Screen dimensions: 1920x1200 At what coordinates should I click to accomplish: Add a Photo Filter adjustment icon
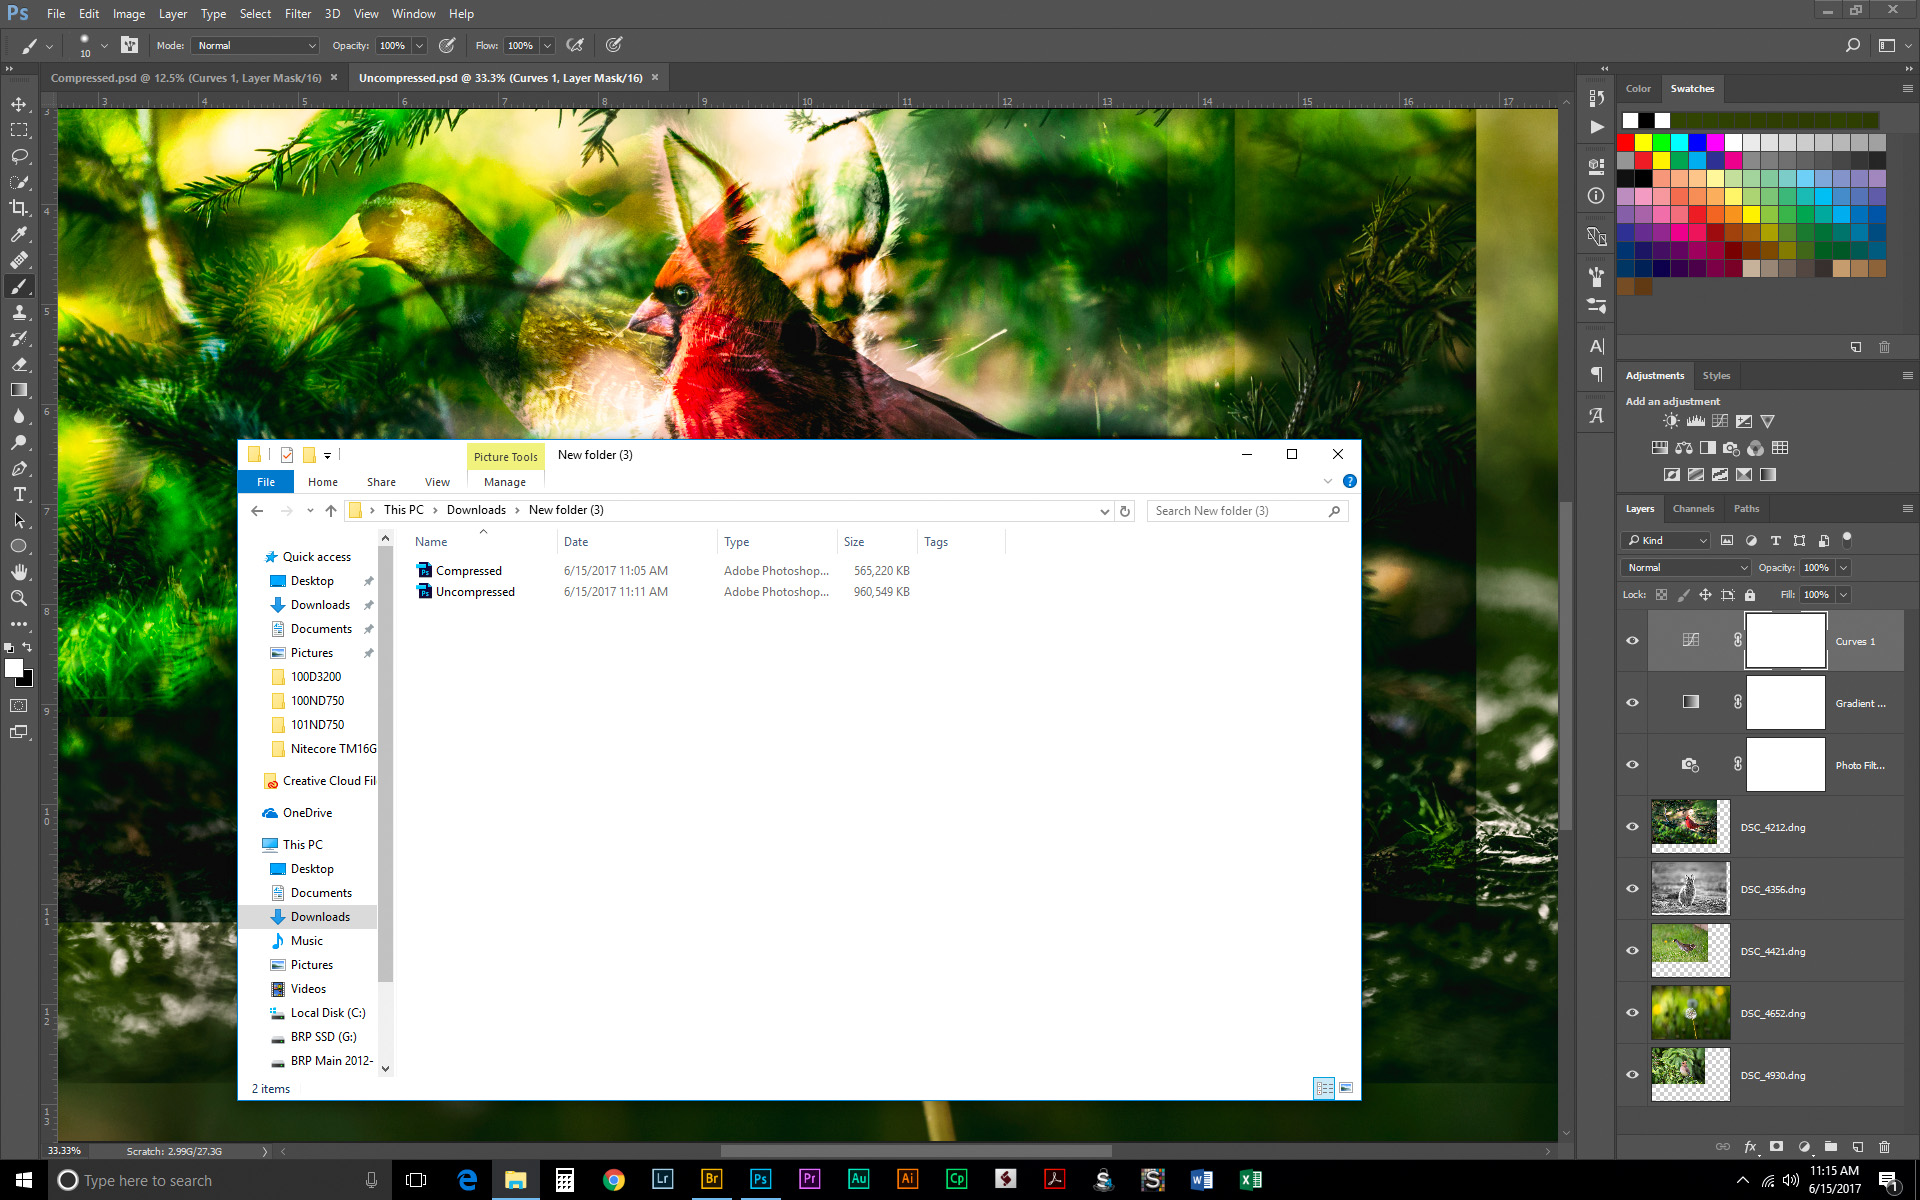point(1732,448)
